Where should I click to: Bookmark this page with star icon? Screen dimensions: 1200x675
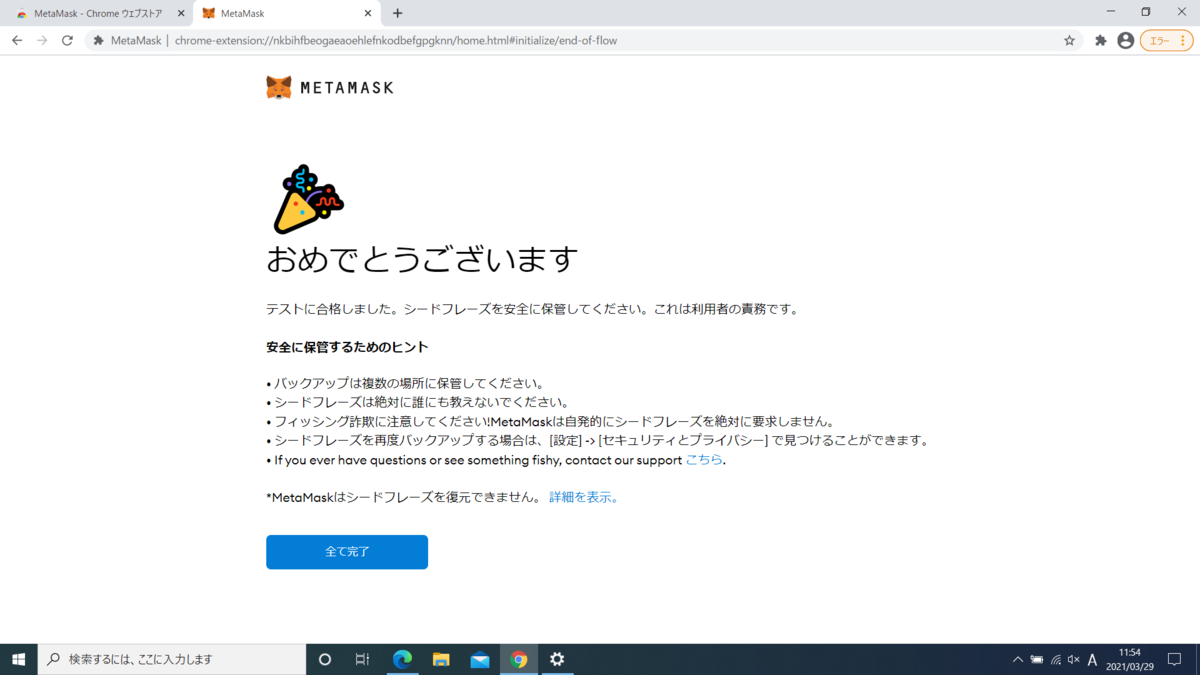point(1069,41)
